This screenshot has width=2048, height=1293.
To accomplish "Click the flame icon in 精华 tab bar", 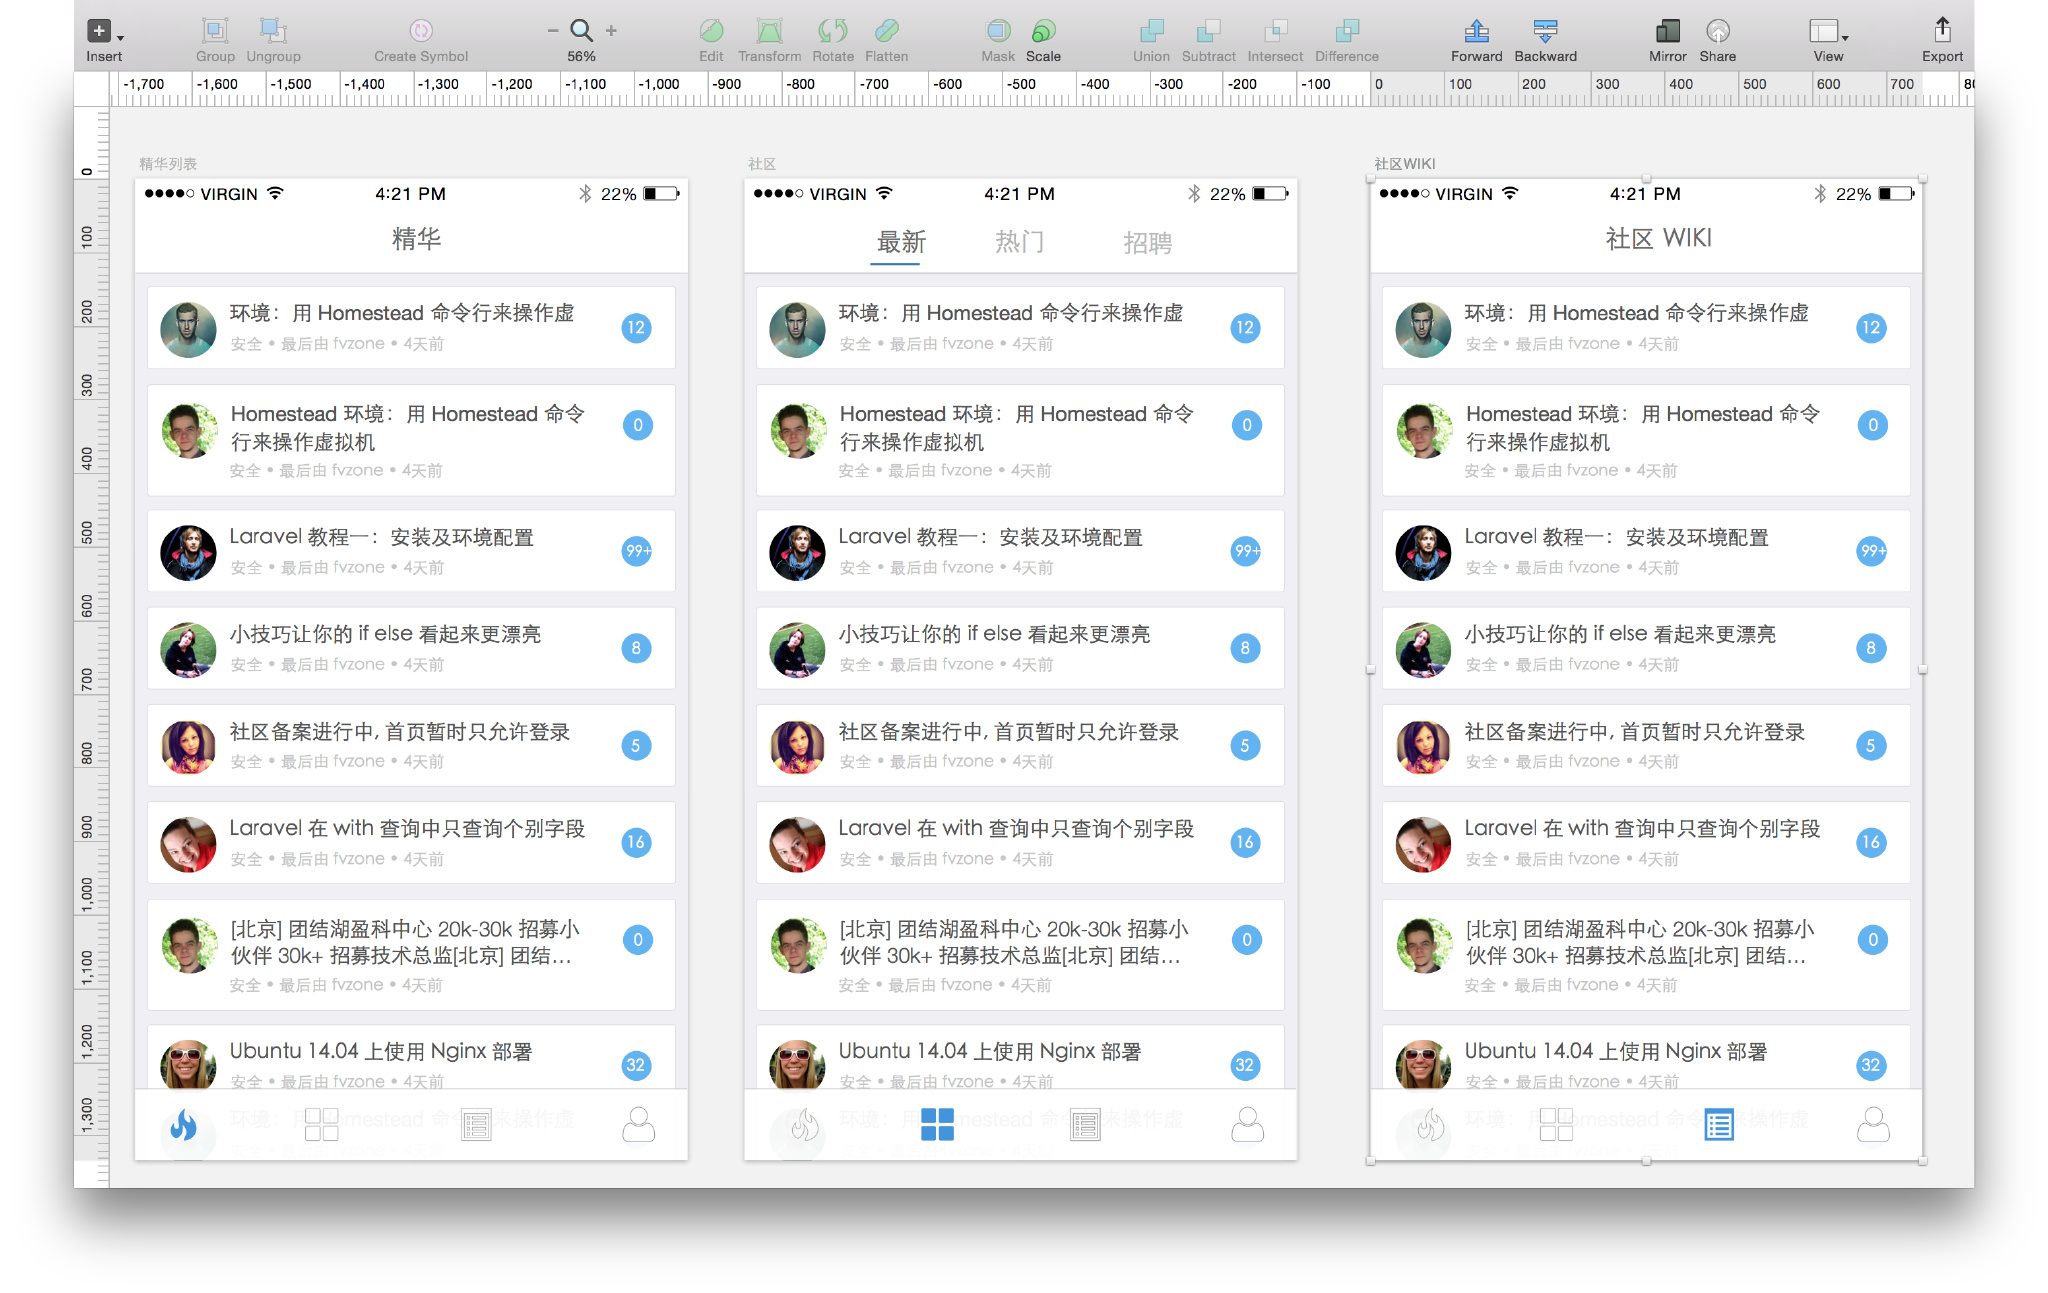I will point(184,1125).
